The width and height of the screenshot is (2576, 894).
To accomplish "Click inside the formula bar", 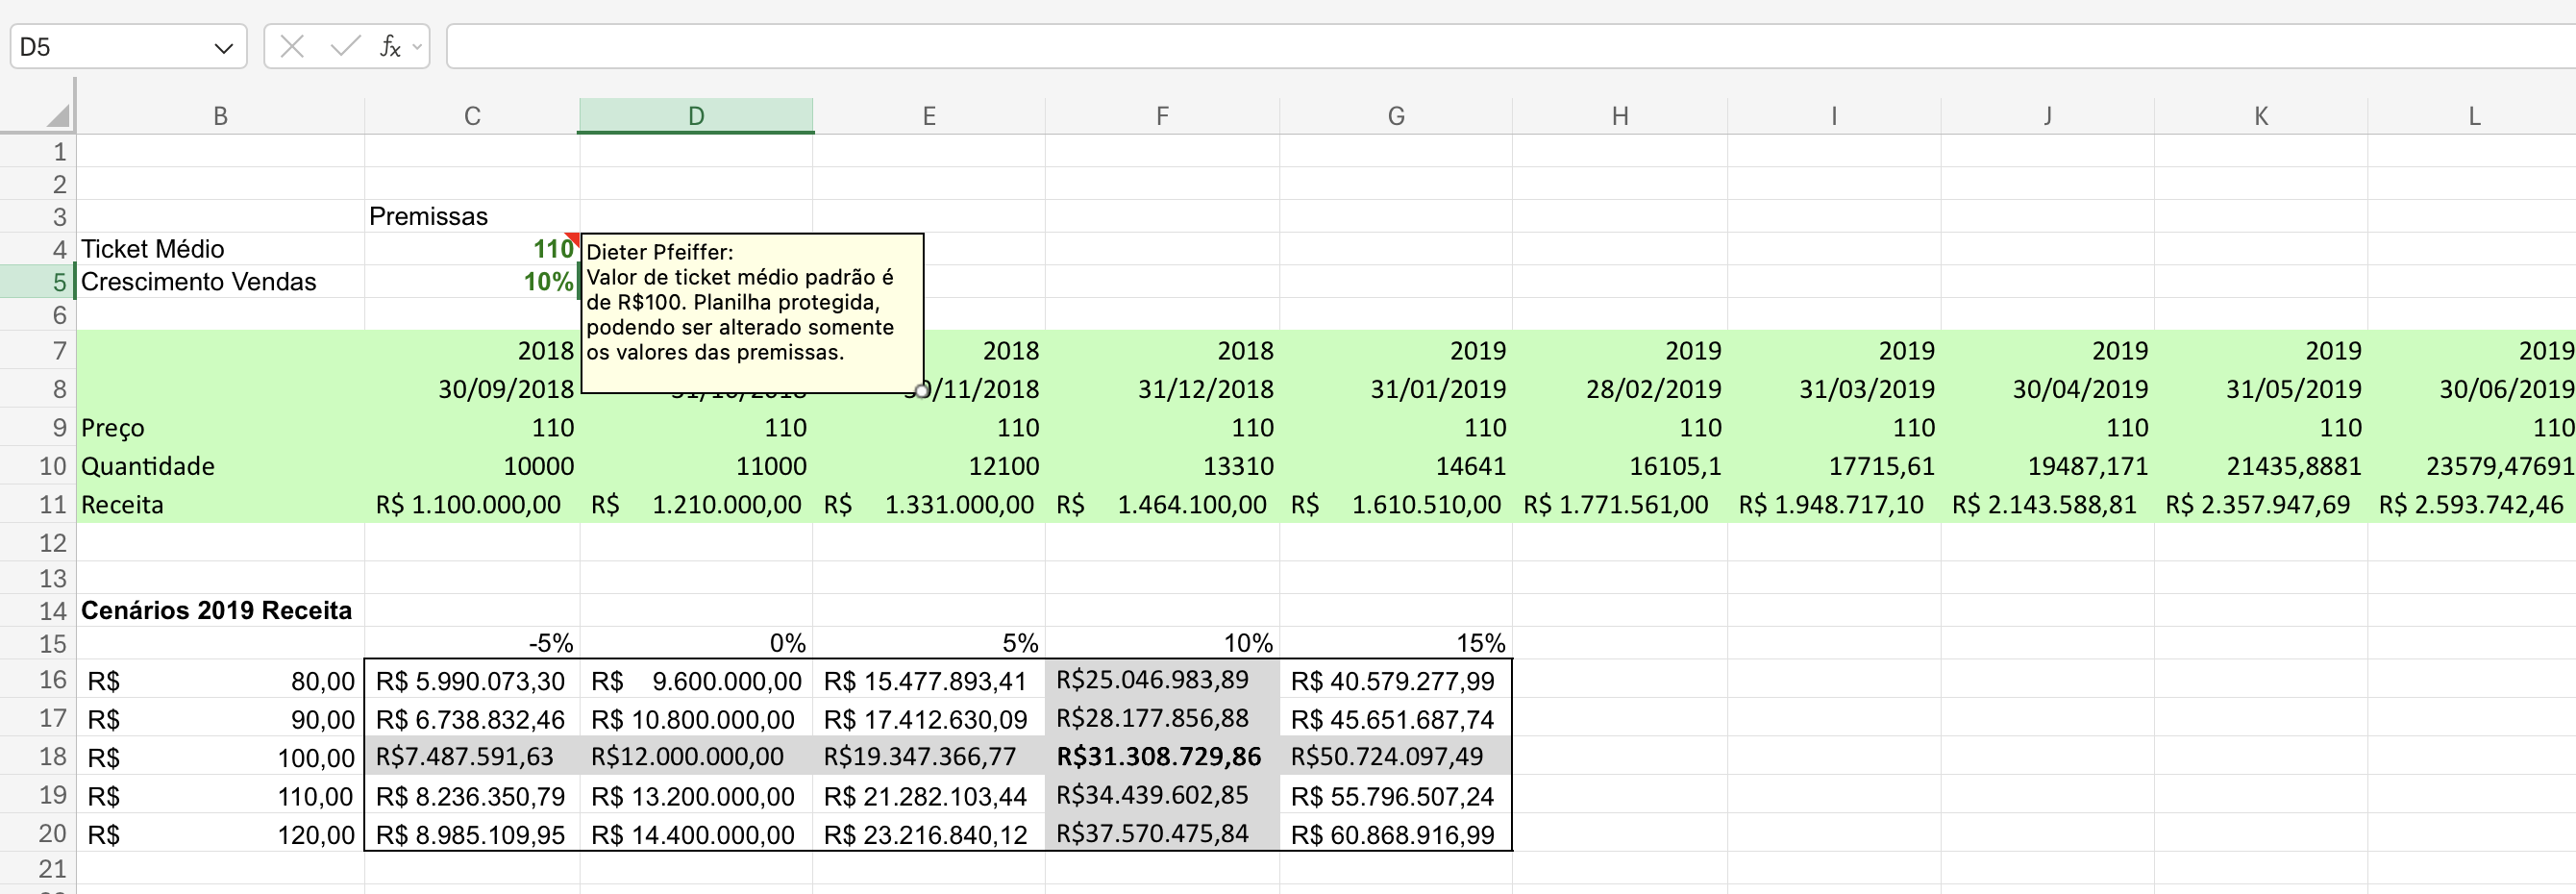I will coord(1510,47).
